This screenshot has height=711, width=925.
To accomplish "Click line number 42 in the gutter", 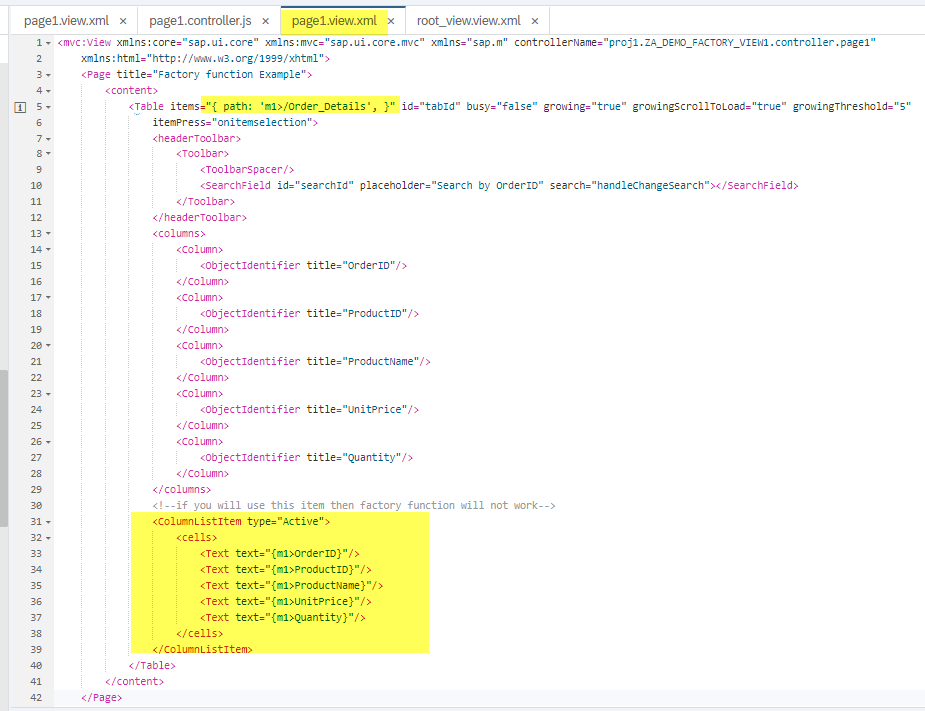I will click(x=36, y=697).
